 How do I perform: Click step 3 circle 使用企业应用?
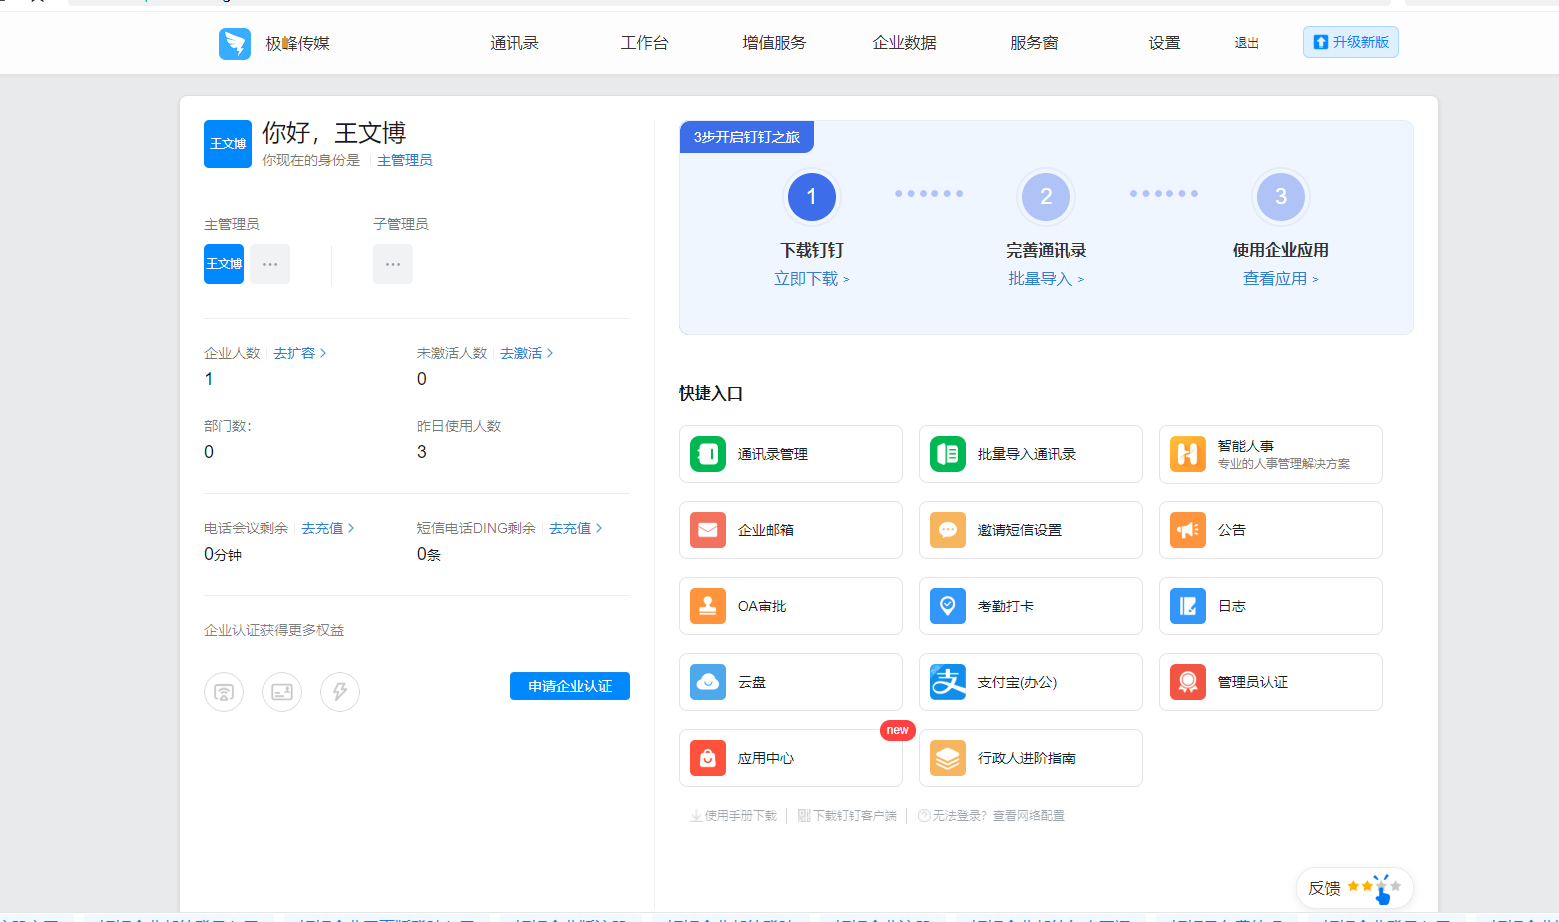click(x=1281, y=197)
